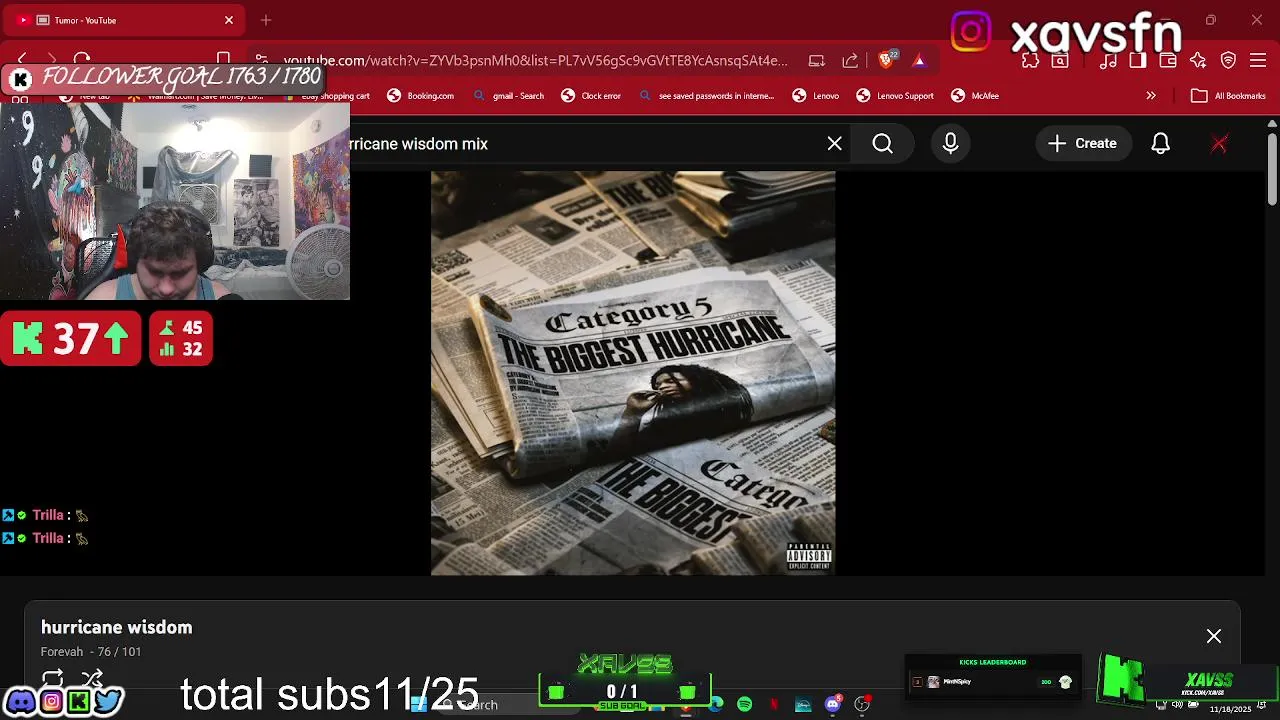1280x720 pixels.
Task: Open Booking.com bookmark
Action: point(421,96)
